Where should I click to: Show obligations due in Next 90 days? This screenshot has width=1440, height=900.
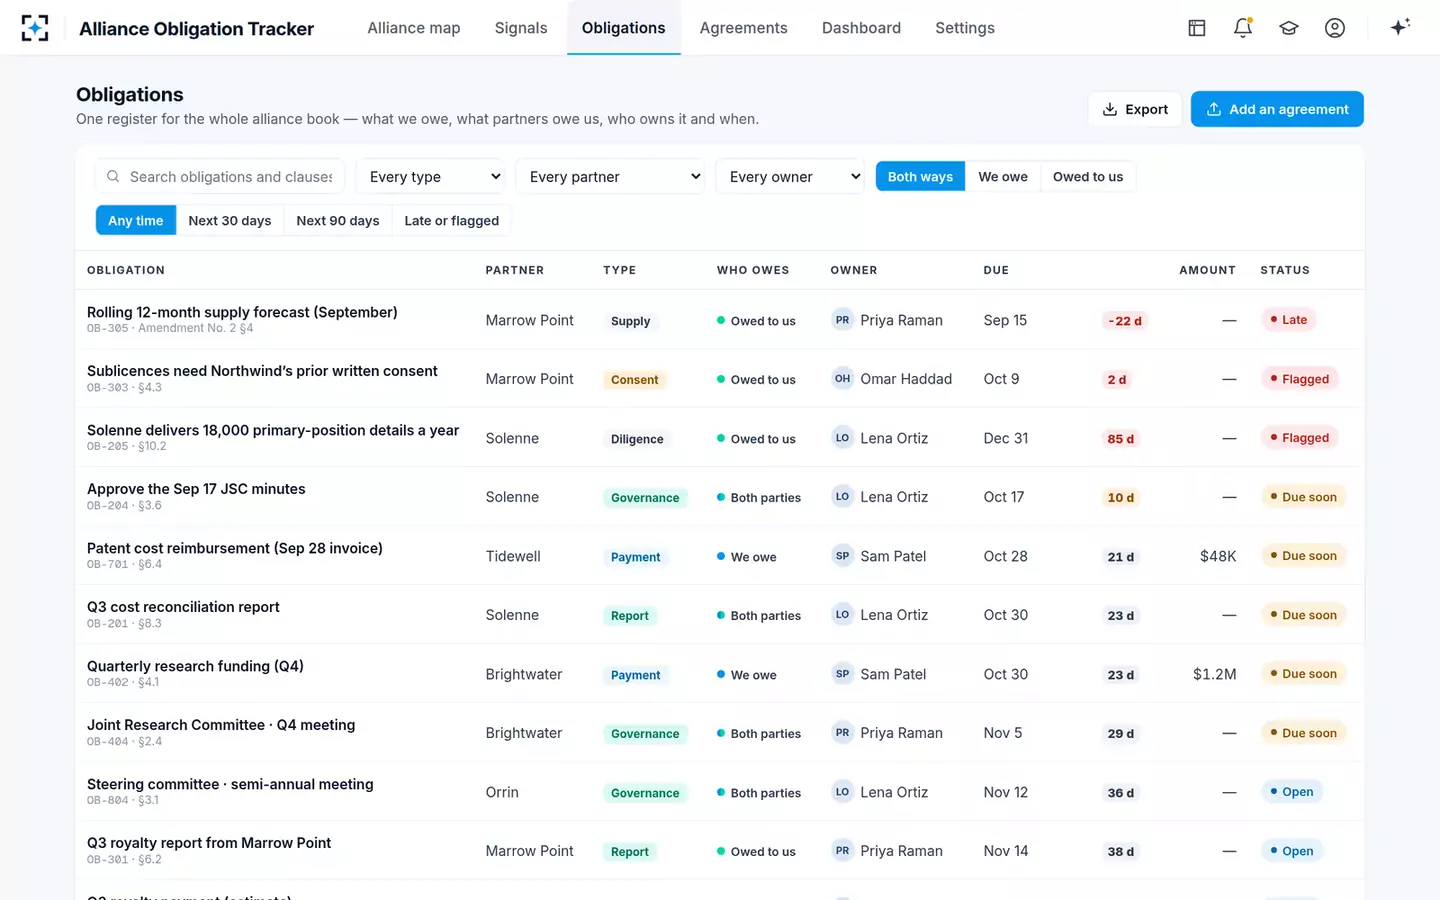(x=338, y=221)
